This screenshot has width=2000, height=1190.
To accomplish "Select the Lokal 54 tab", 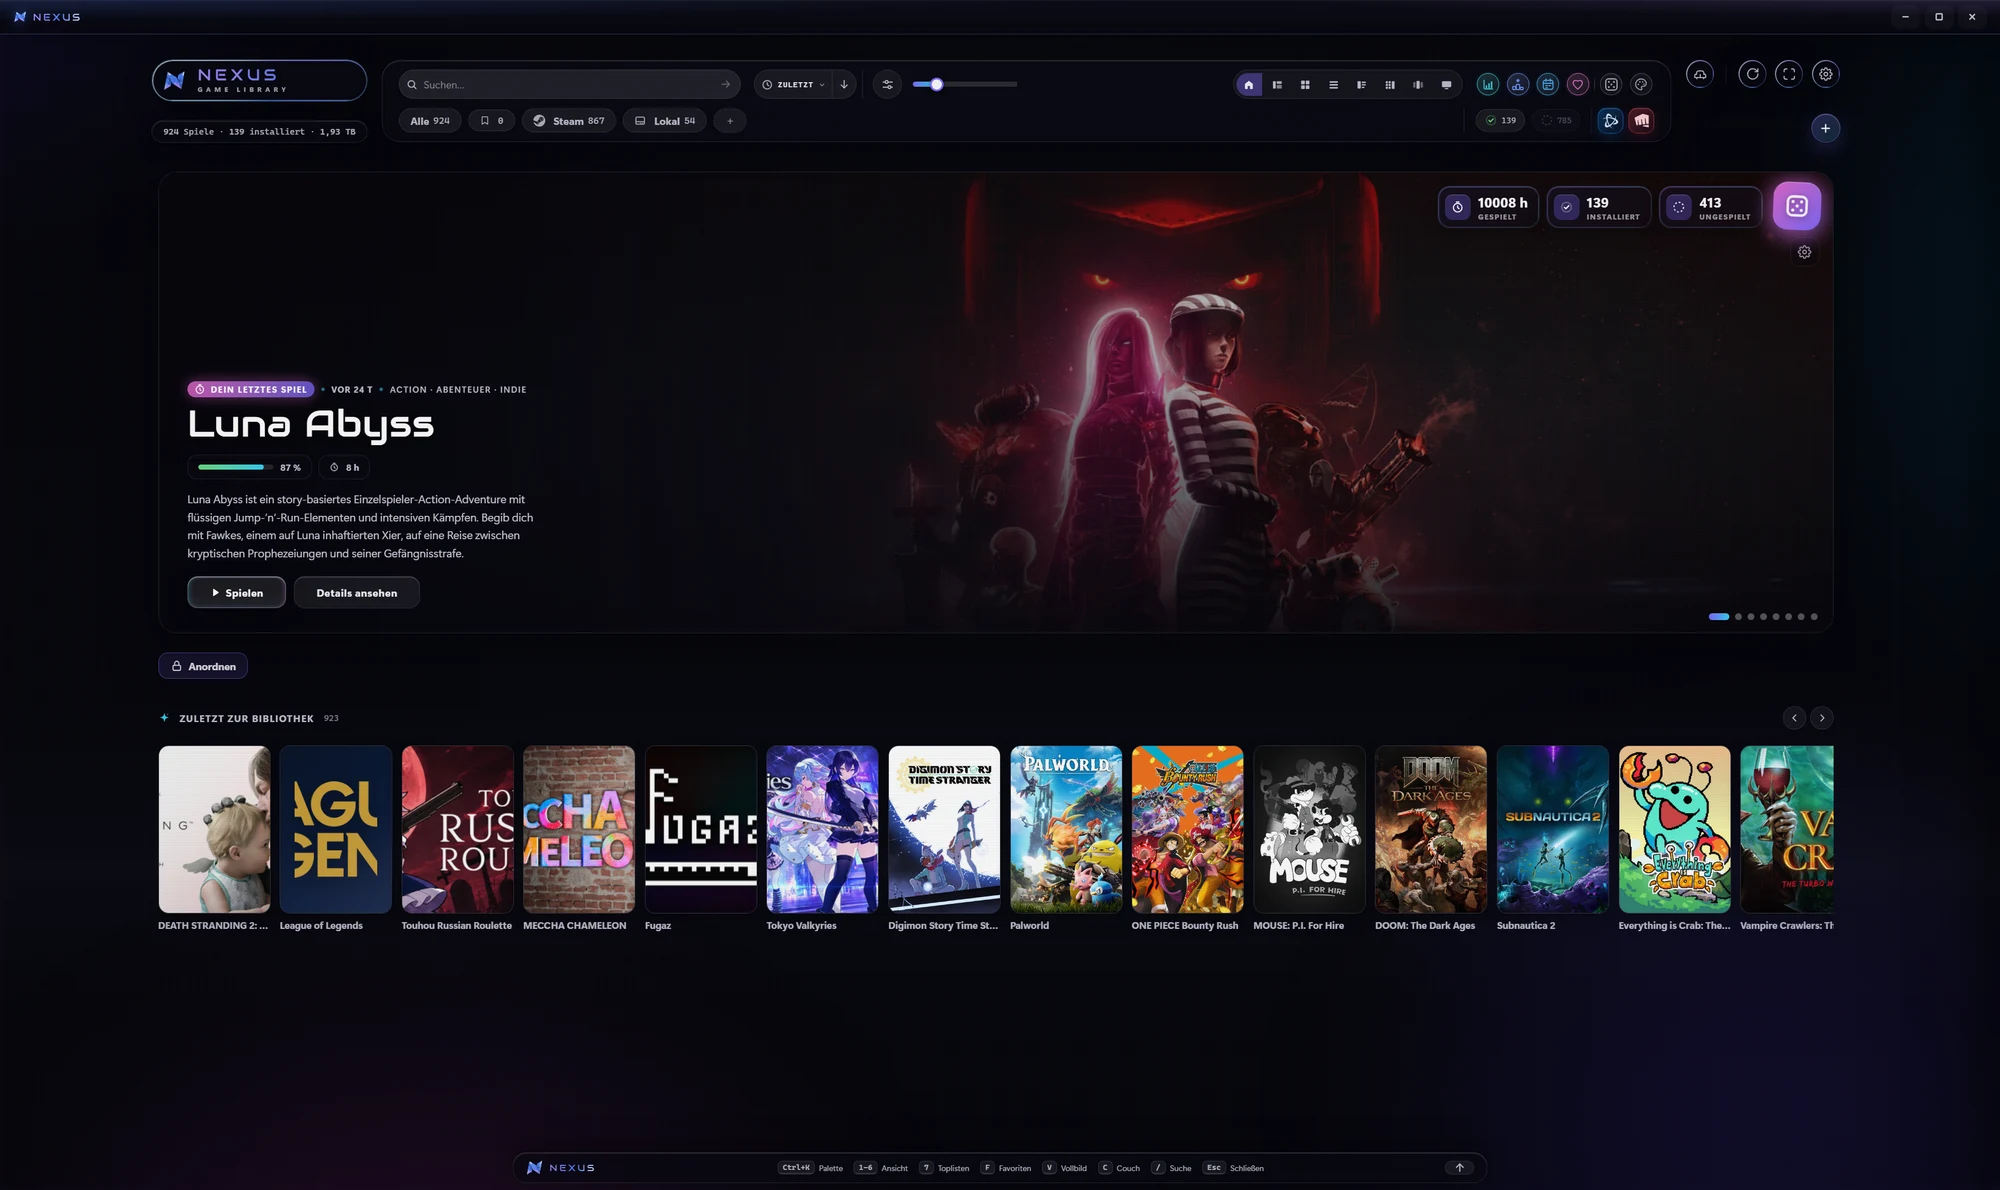I will coord(665,121).
